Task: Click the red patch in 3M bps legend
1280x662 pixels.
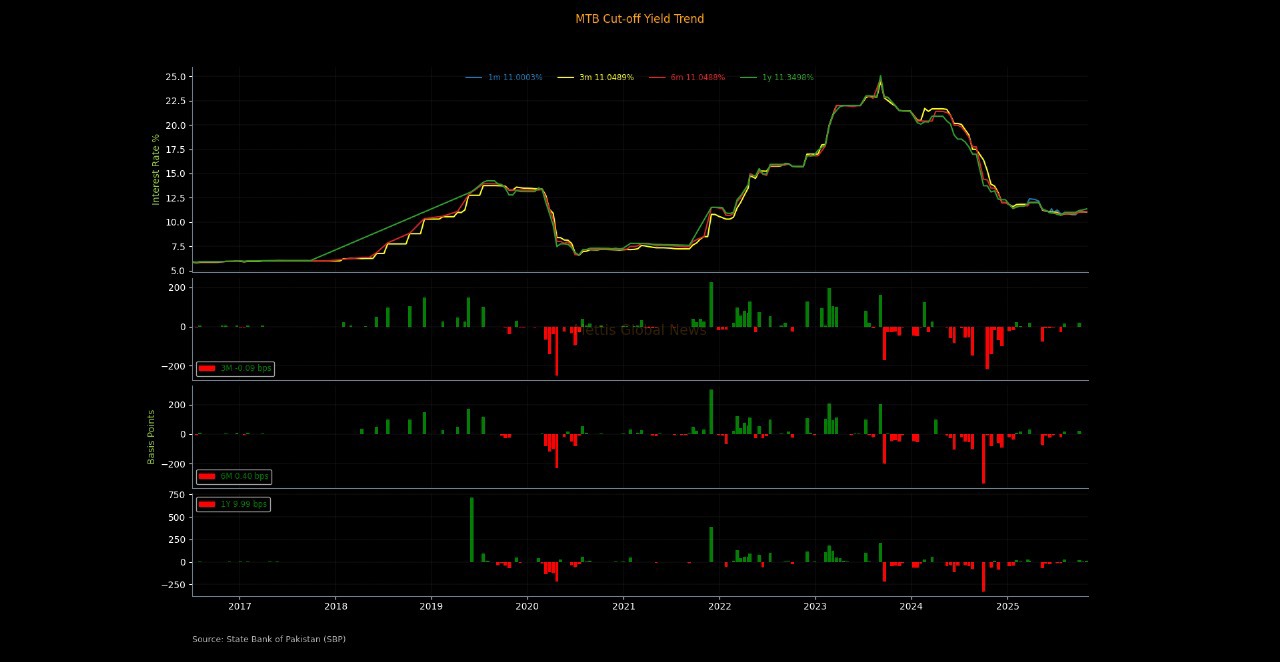Action: point(207,369)
